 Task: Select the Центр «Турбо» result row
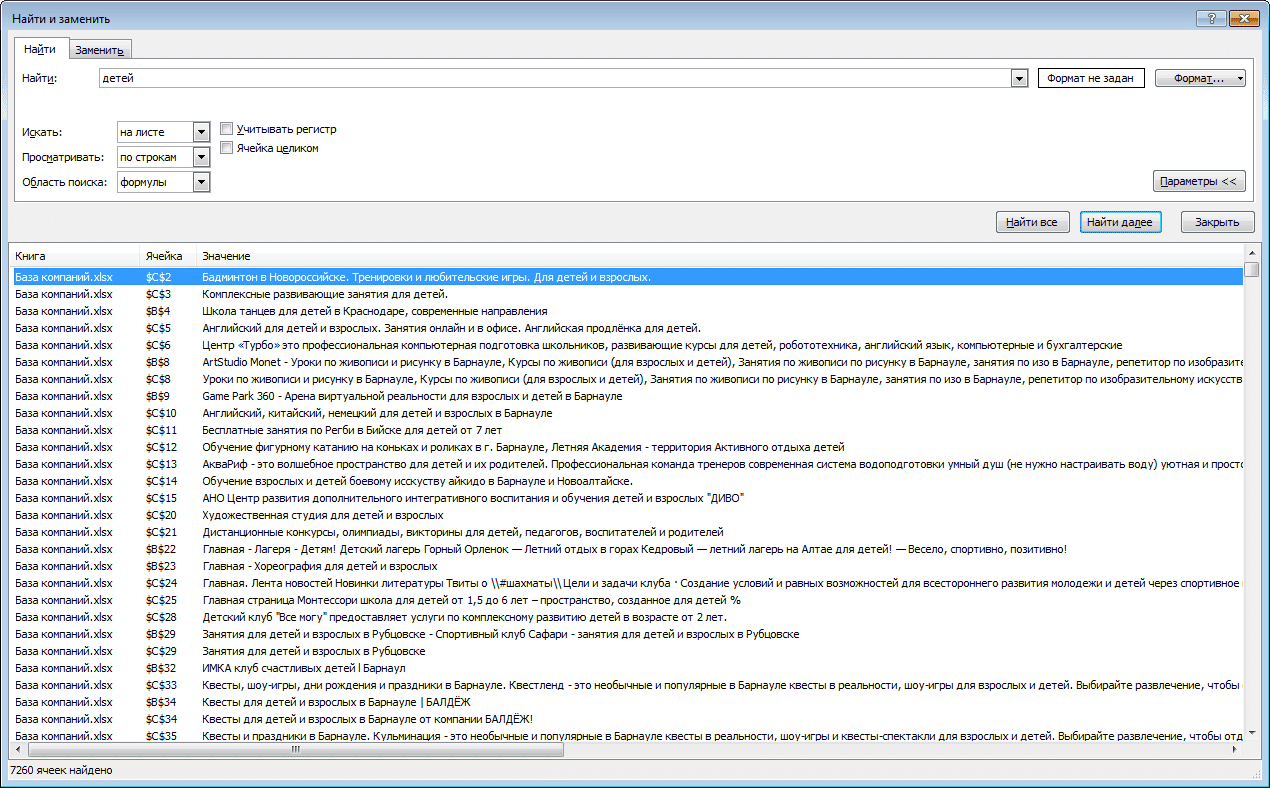[627, 345]
